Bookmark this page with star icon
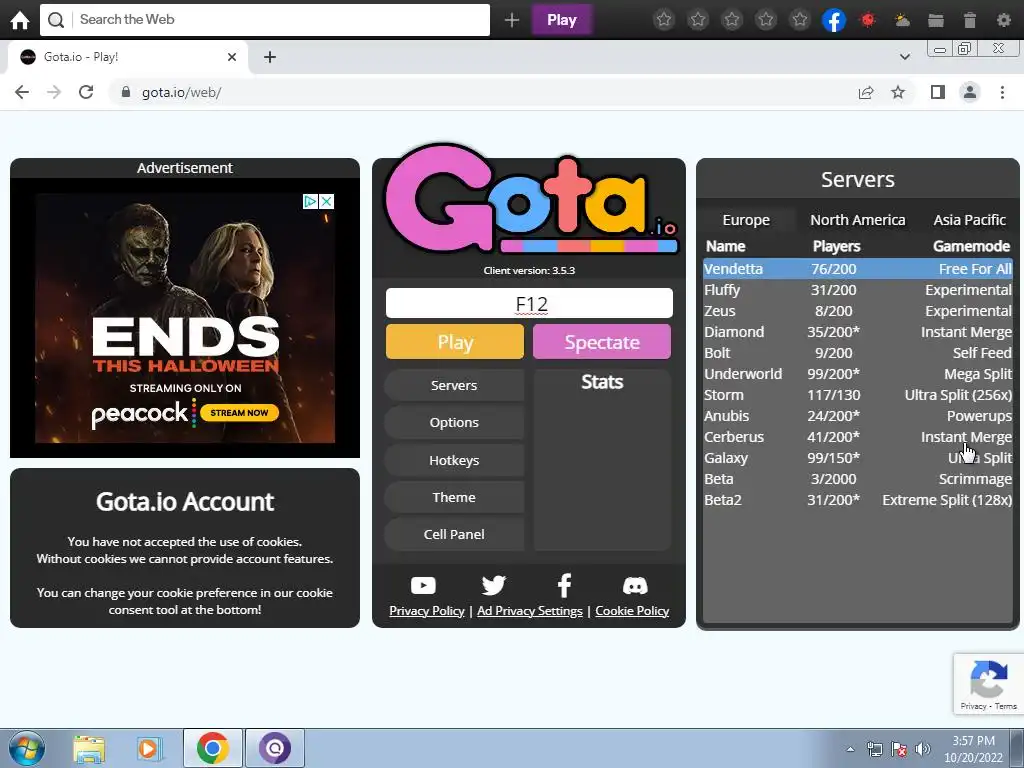 898,92
